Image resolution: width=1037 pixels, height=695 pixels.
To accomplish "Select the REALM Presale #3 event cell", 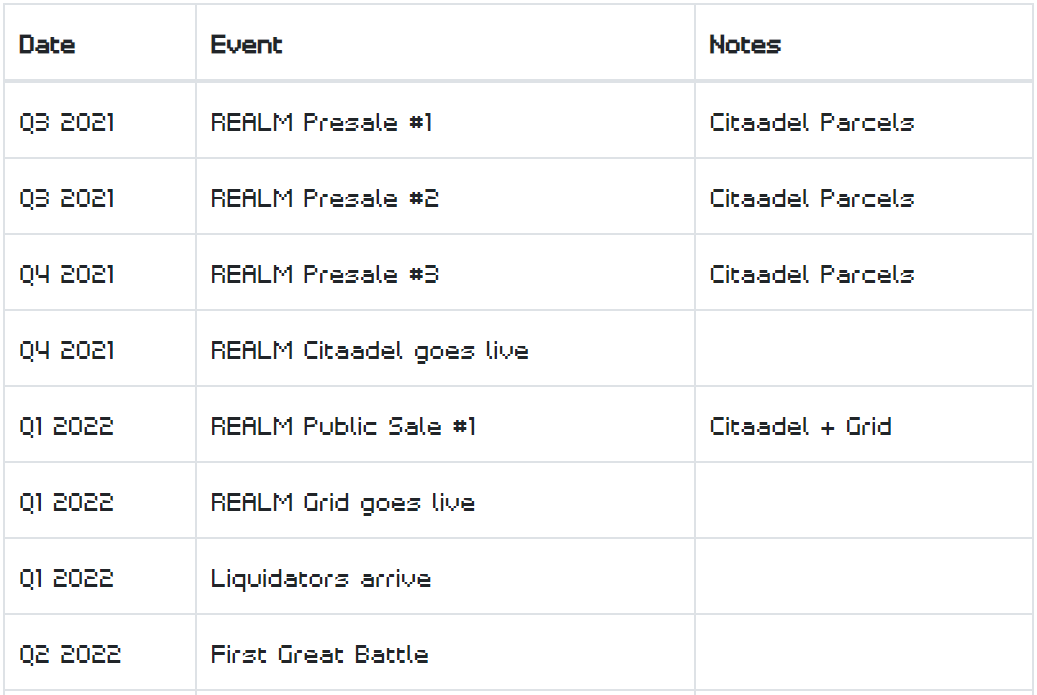I will tap(445, 272).
